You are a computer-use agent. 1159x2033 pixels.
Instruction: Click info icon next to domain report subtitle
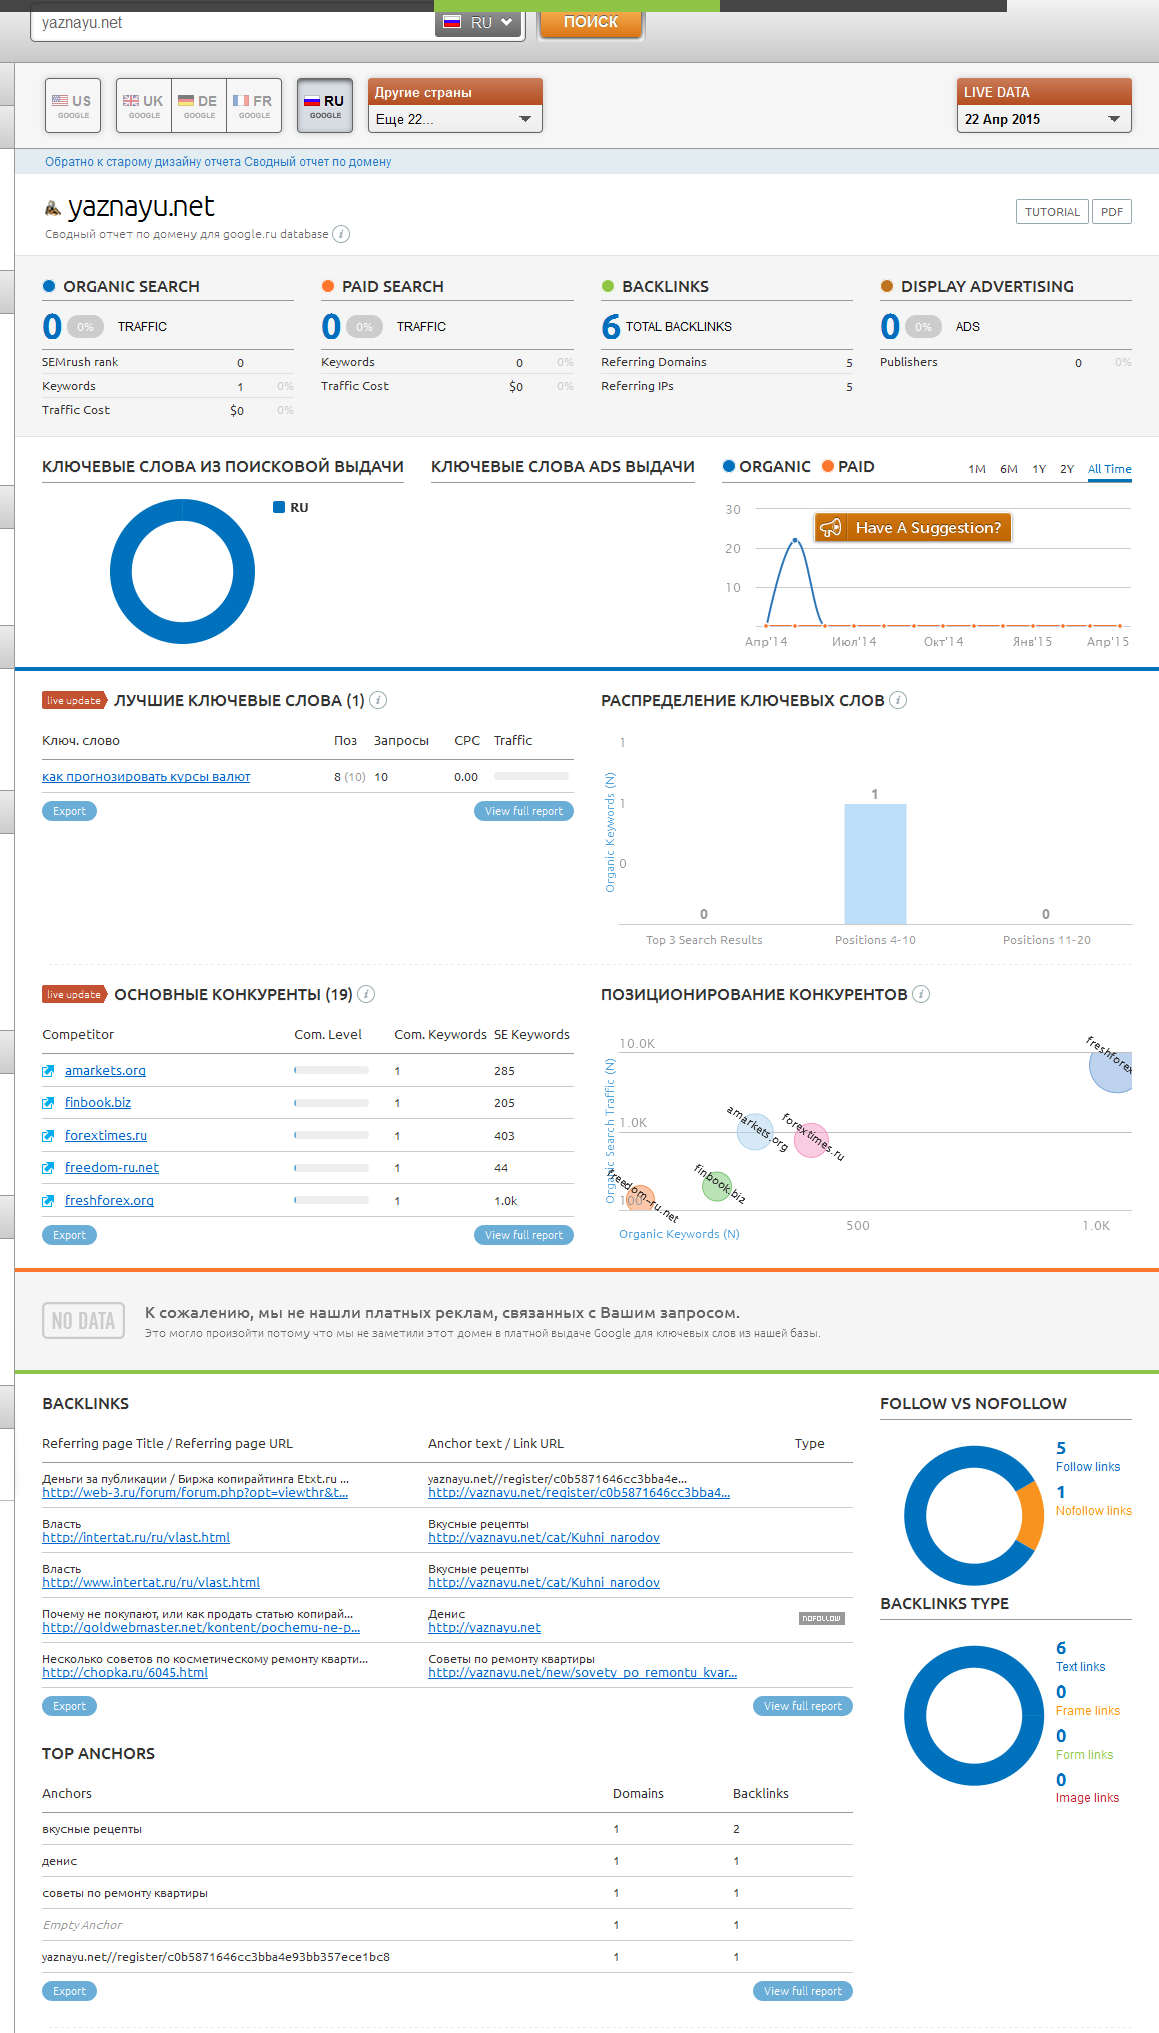[x=341, y=234]
